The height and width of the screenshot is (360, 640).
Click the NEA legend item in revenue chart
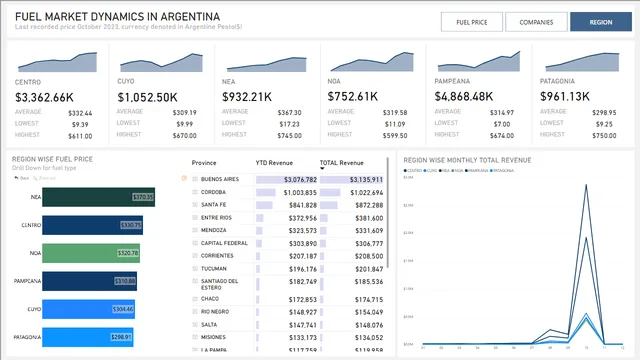point(444,171)
